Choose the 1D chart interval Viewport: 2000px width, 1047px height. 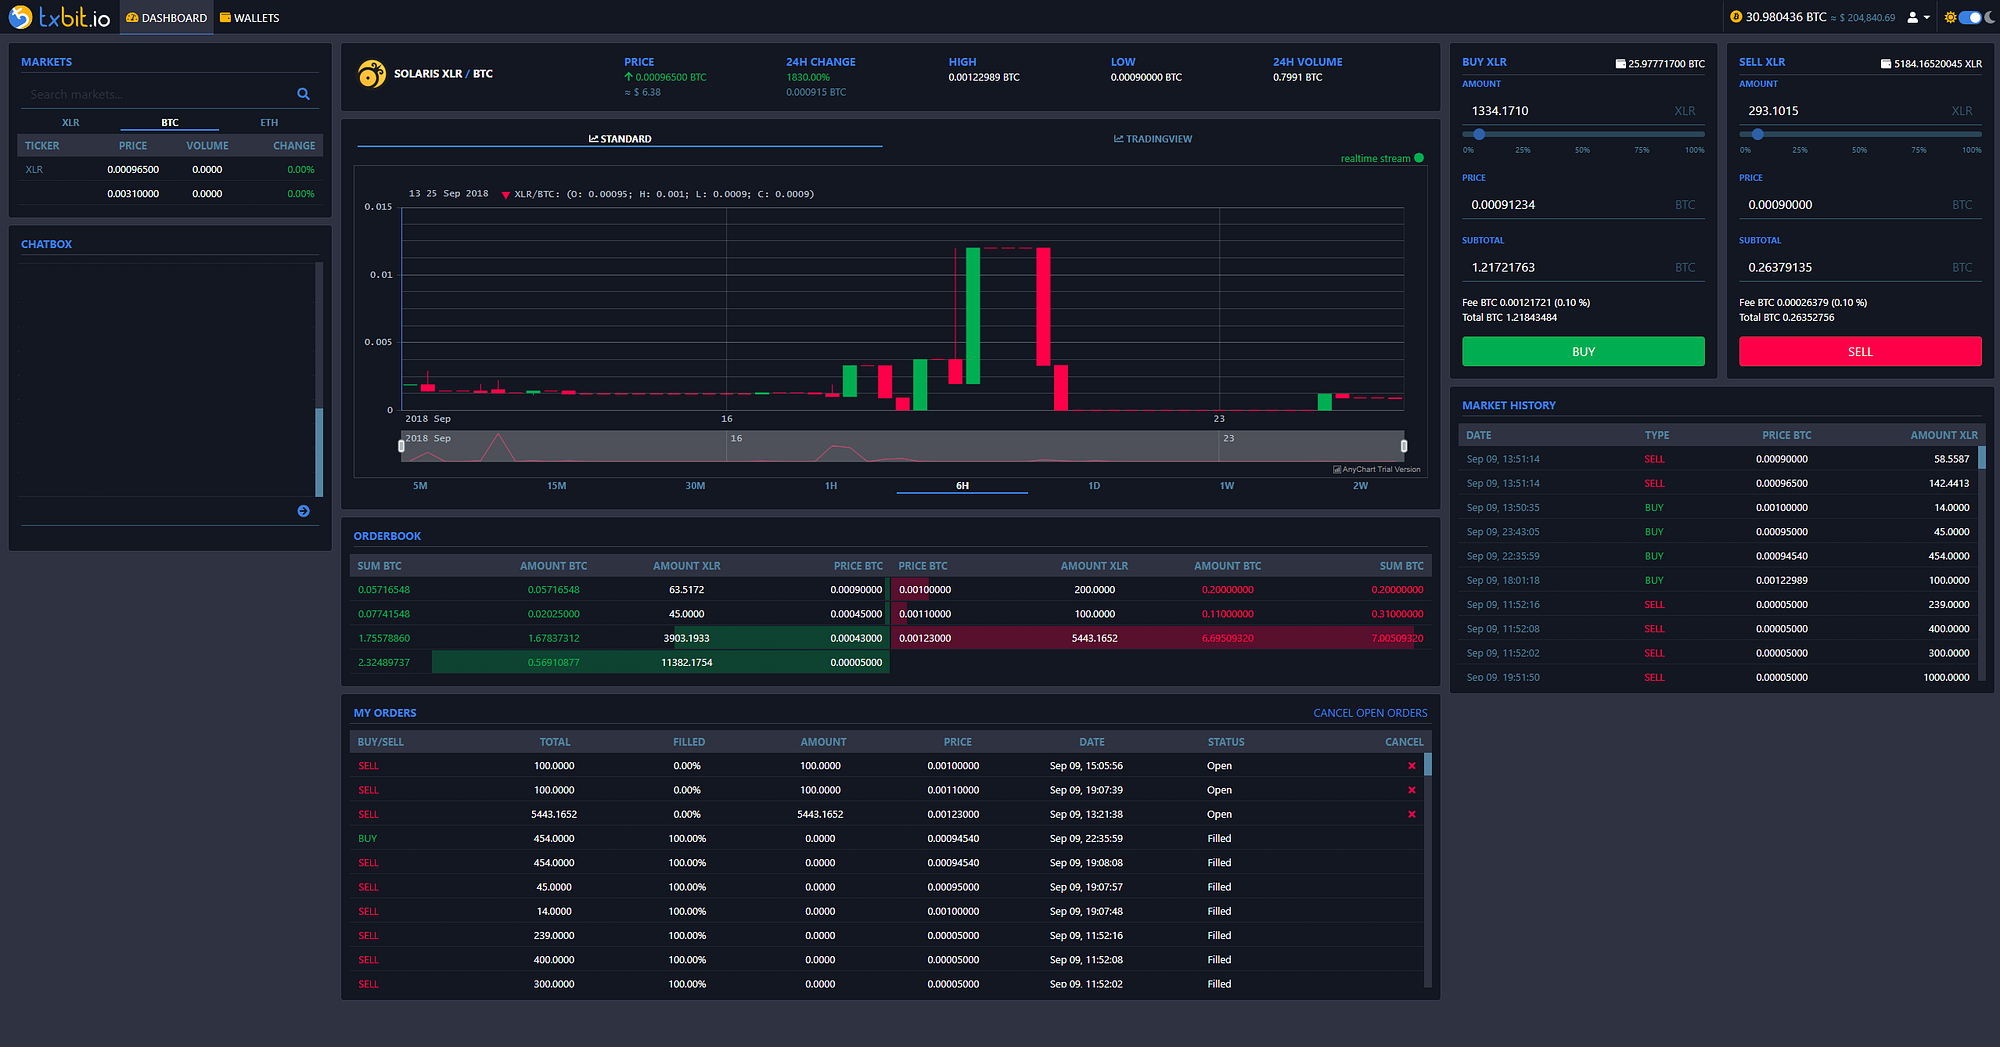pyautogui.click(x=1094, y=486)
